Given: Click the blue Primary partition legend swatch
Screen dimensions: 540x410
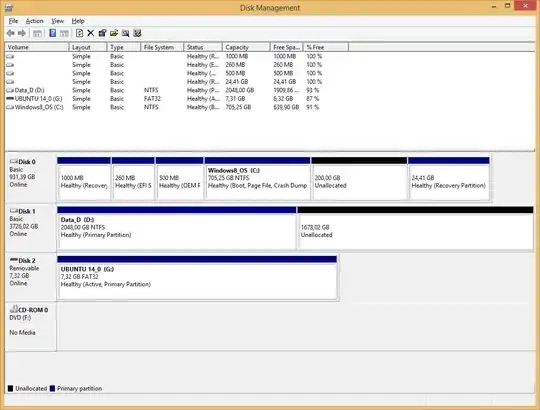Looking at the screenshot, I should tap(52, 388).
